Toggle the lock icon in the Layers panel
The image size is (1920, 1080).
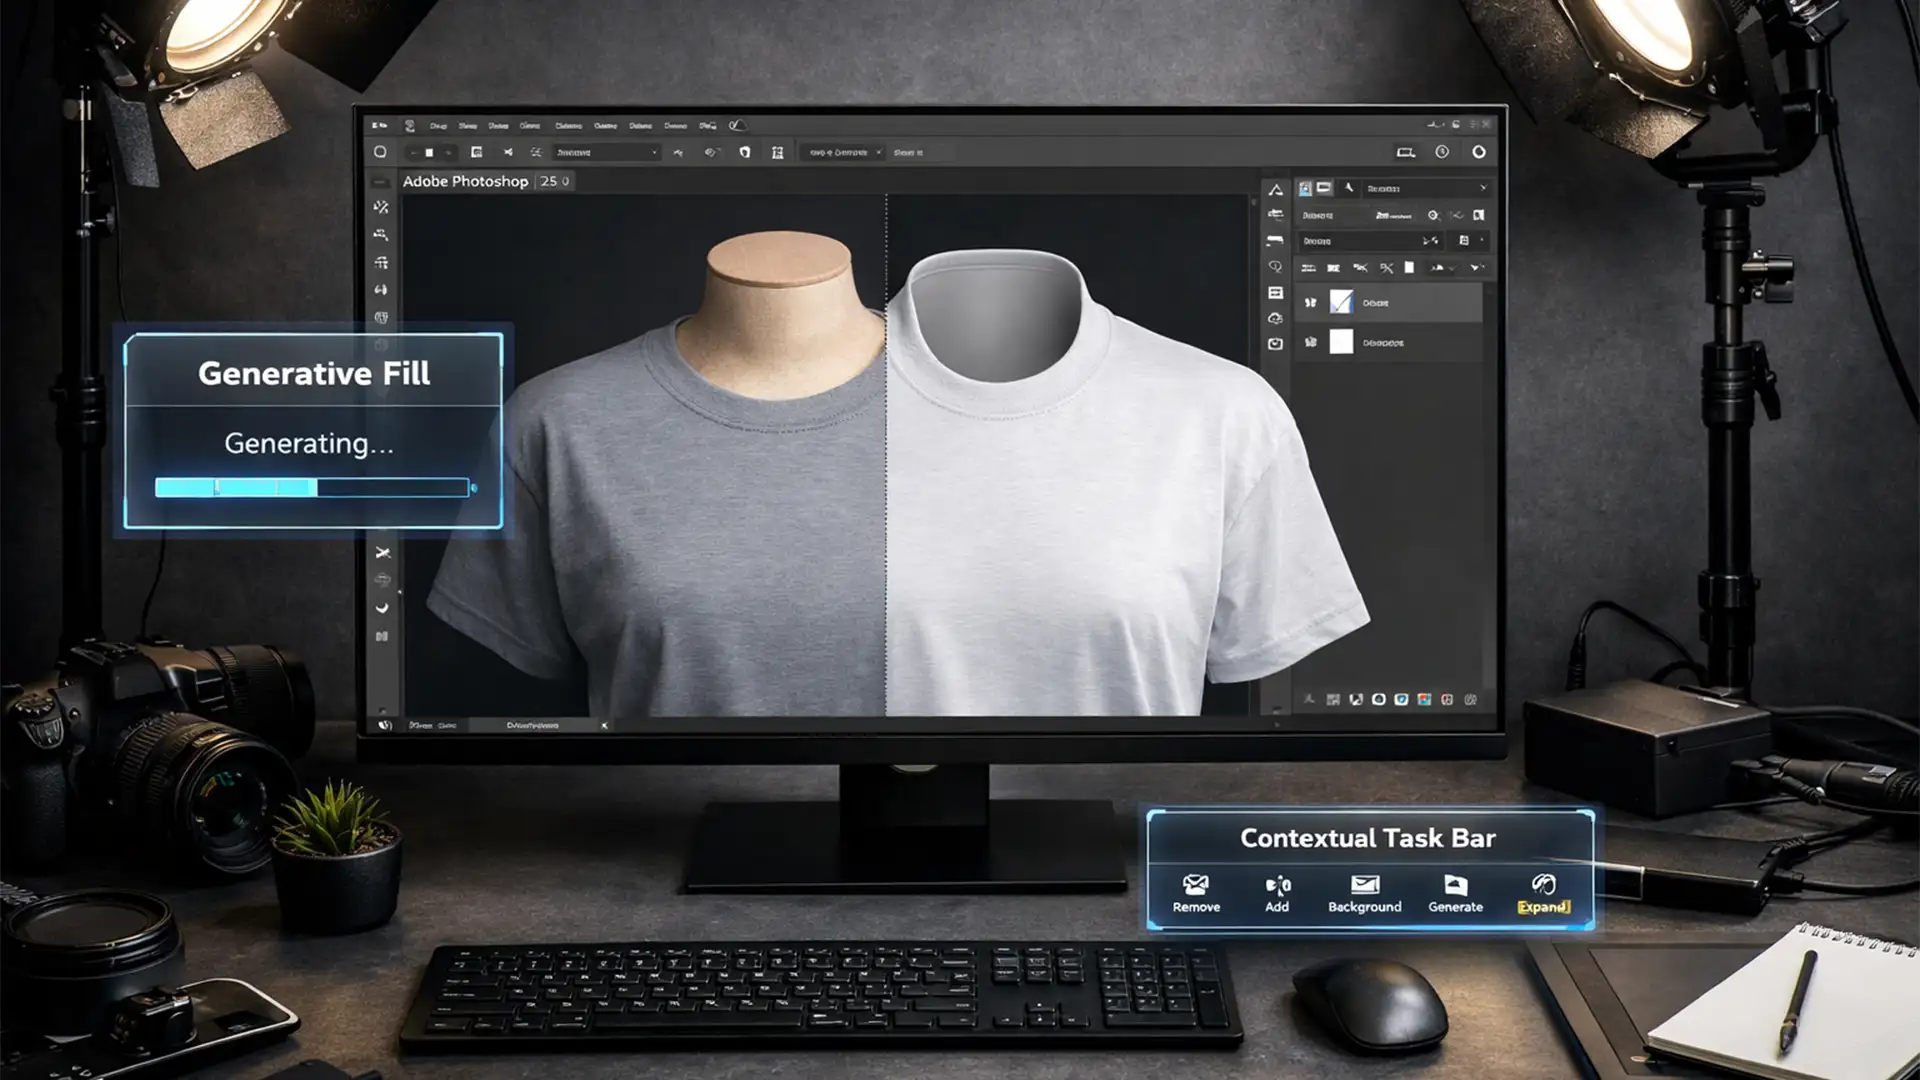pos(1408,268)
